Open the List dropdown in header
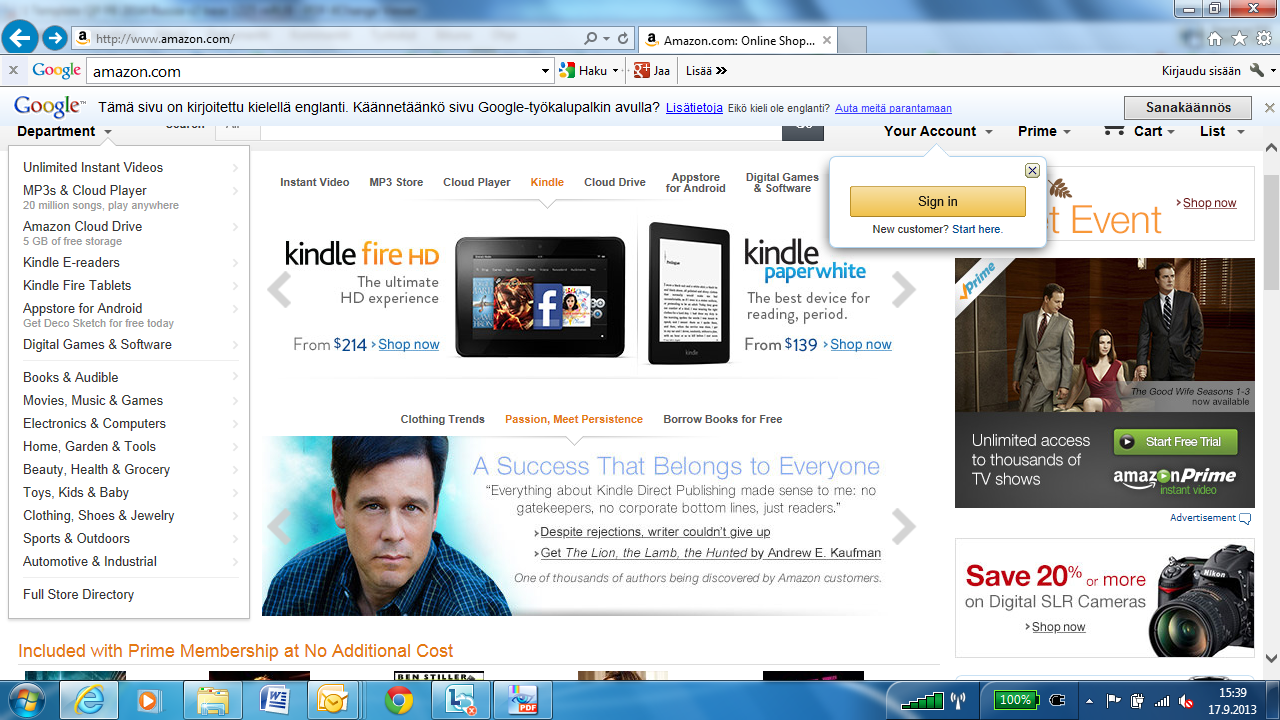The image size is (1280, 720). point(1222,131)
